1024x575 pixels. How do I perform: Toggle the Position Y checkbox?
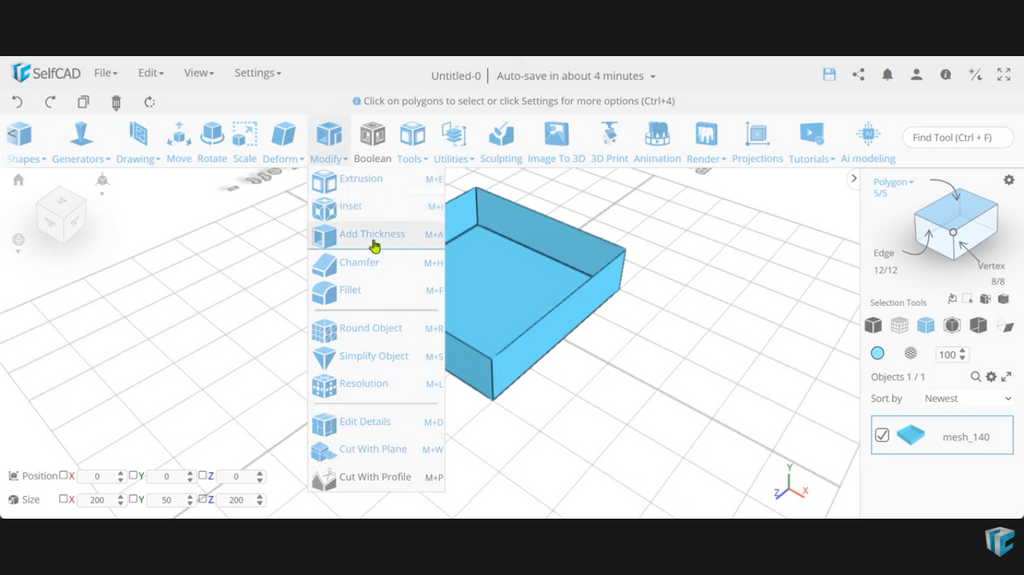(133, 475)
